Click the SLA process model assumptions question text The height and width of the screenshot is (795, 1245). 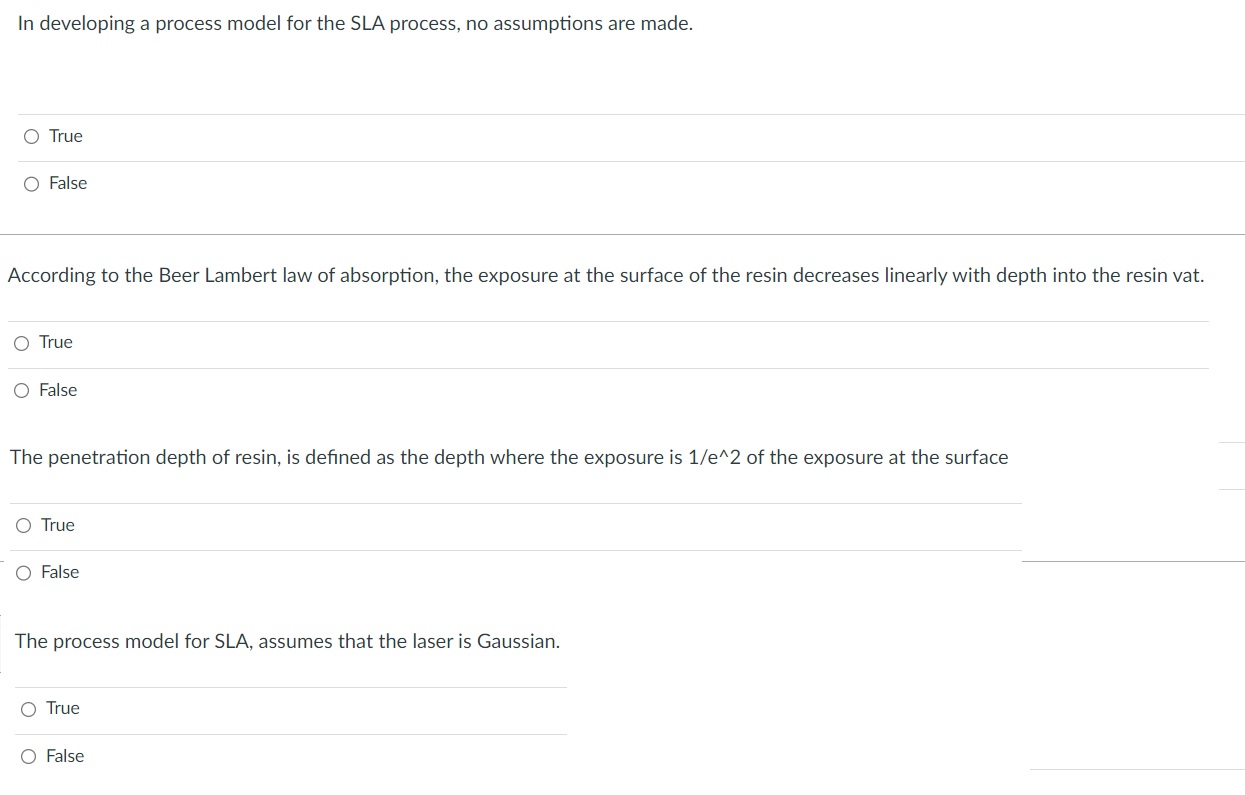(x=355, y=22)
